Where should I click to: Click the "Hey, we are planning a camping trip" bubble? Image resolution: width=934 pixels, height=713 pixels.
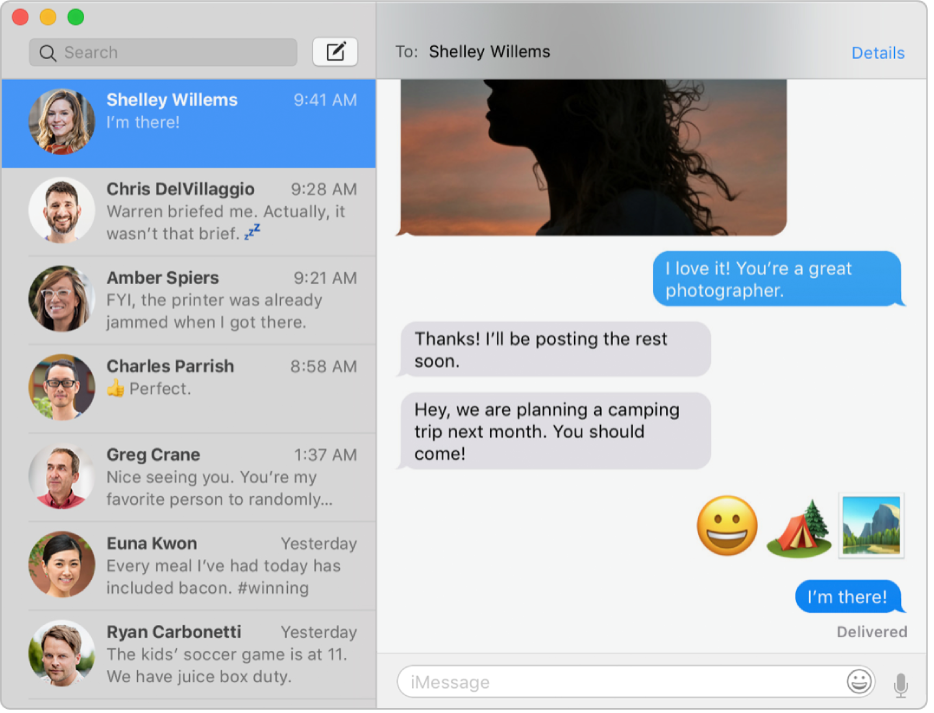553,431
